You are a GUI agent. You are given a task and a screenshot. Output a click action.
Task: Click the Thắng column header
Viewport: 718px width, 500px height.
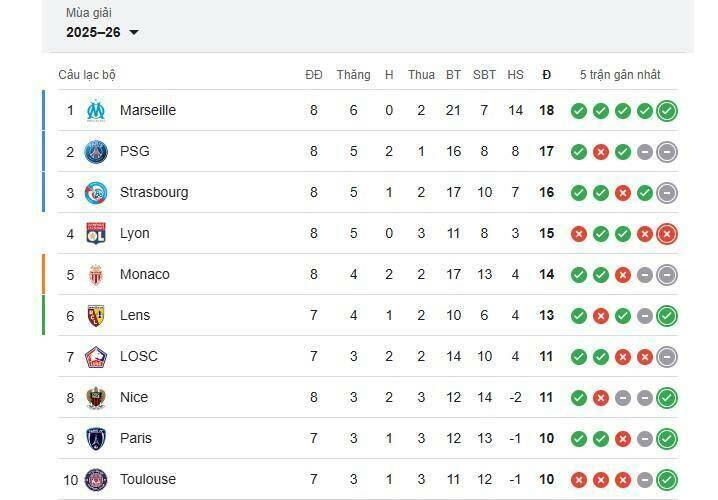coord(353,75)
